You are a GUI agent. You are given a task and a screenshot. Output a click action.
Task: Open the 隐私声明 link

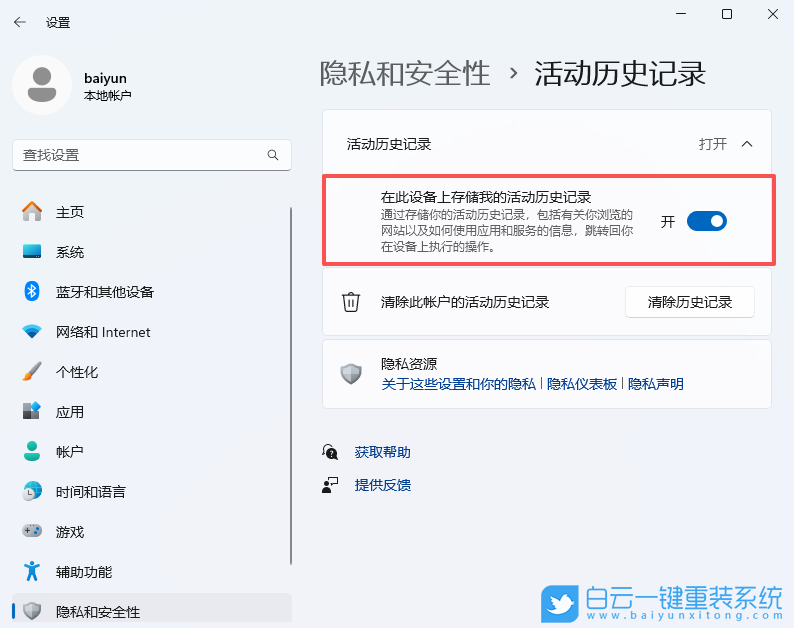pos(656,384)
